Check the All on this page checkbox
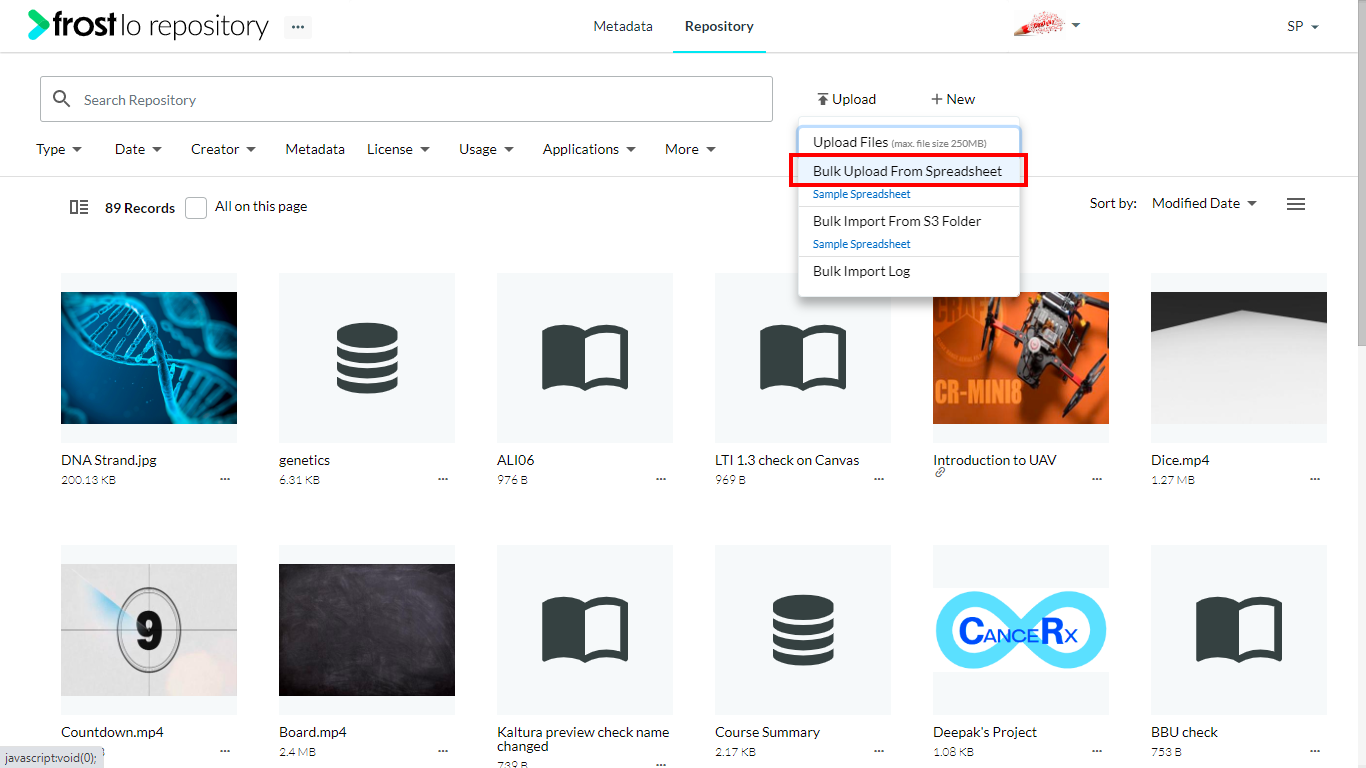1366x768 pixels. (x=196, y=207)
